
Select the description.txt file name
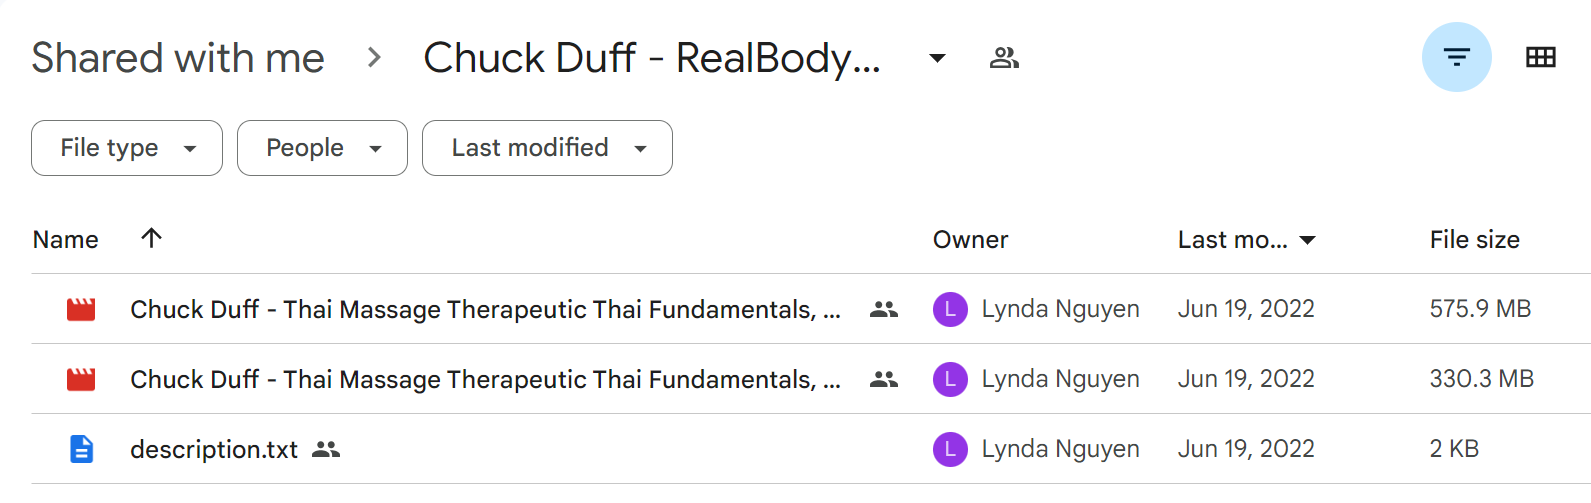pos(214,450)
